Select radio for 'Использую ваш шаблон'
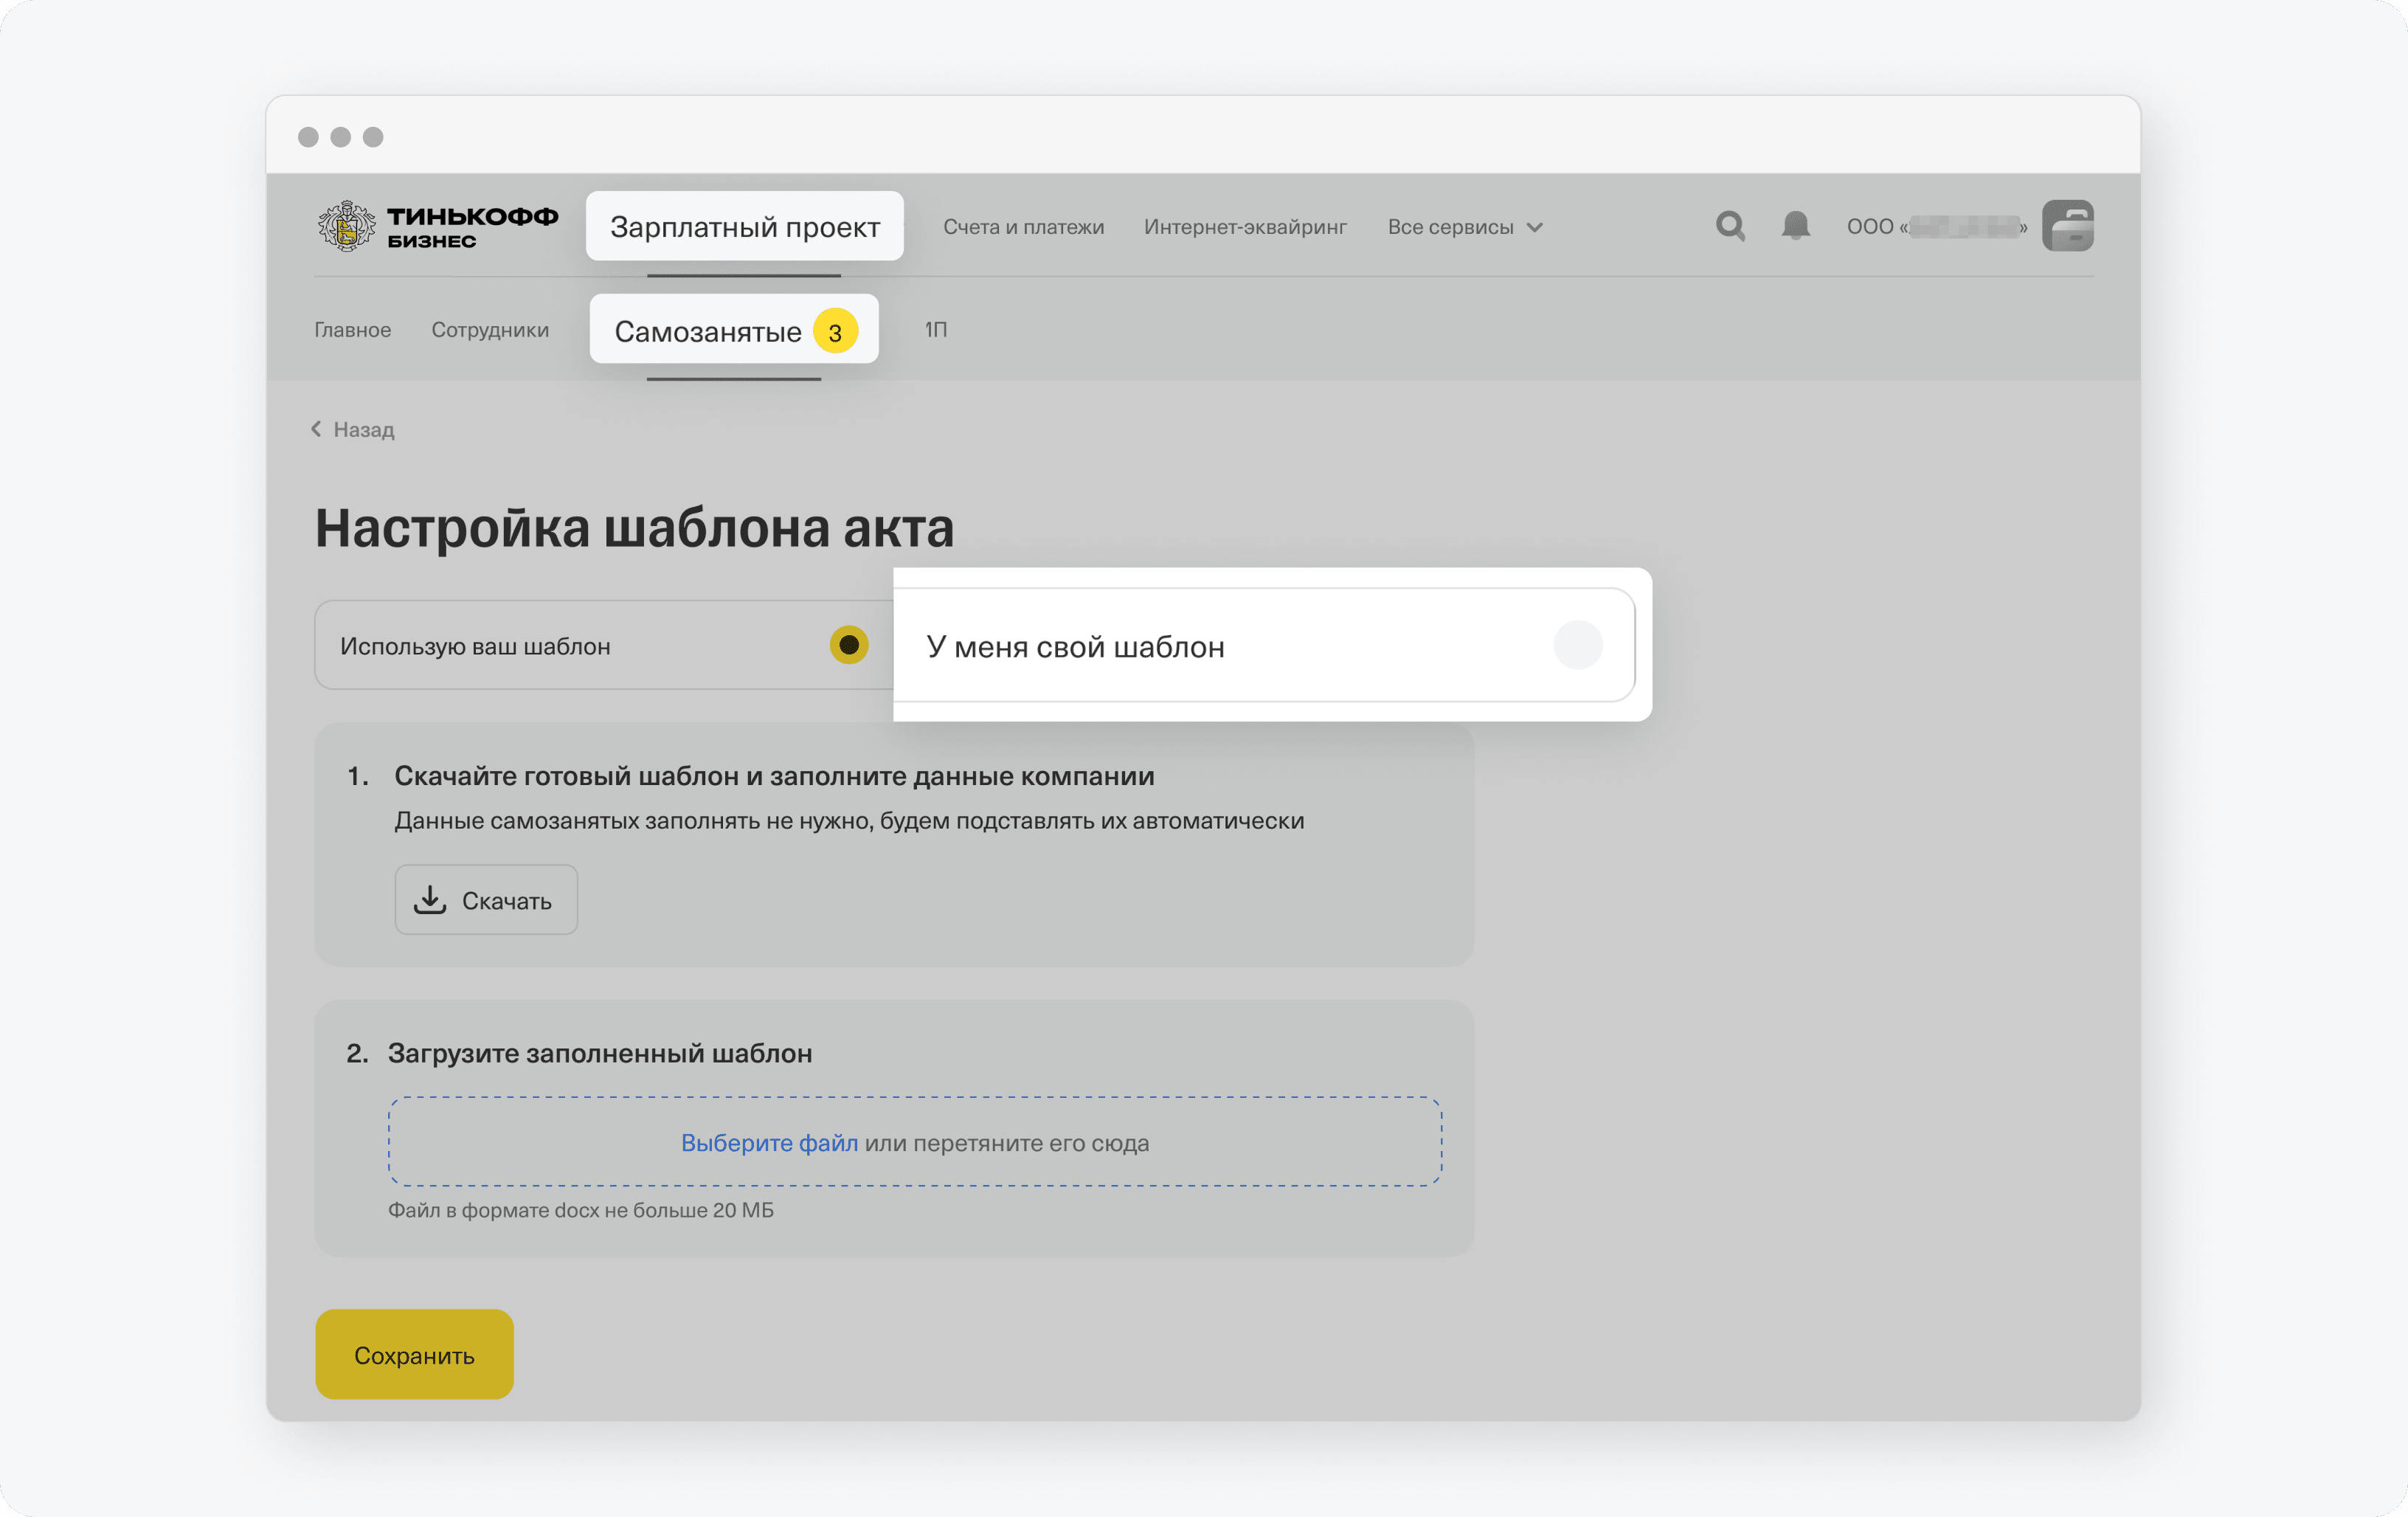 tap(848, 645)
